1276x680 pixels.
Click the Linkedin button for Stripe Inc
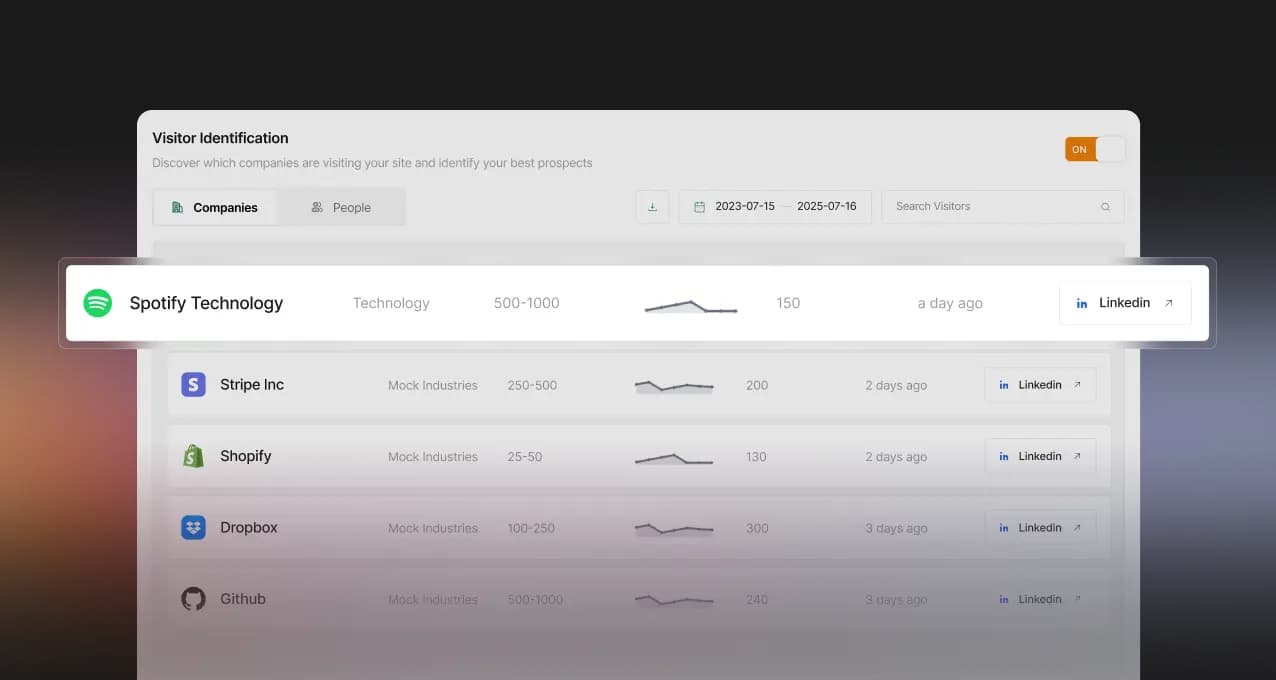(x=1040, y=384)
